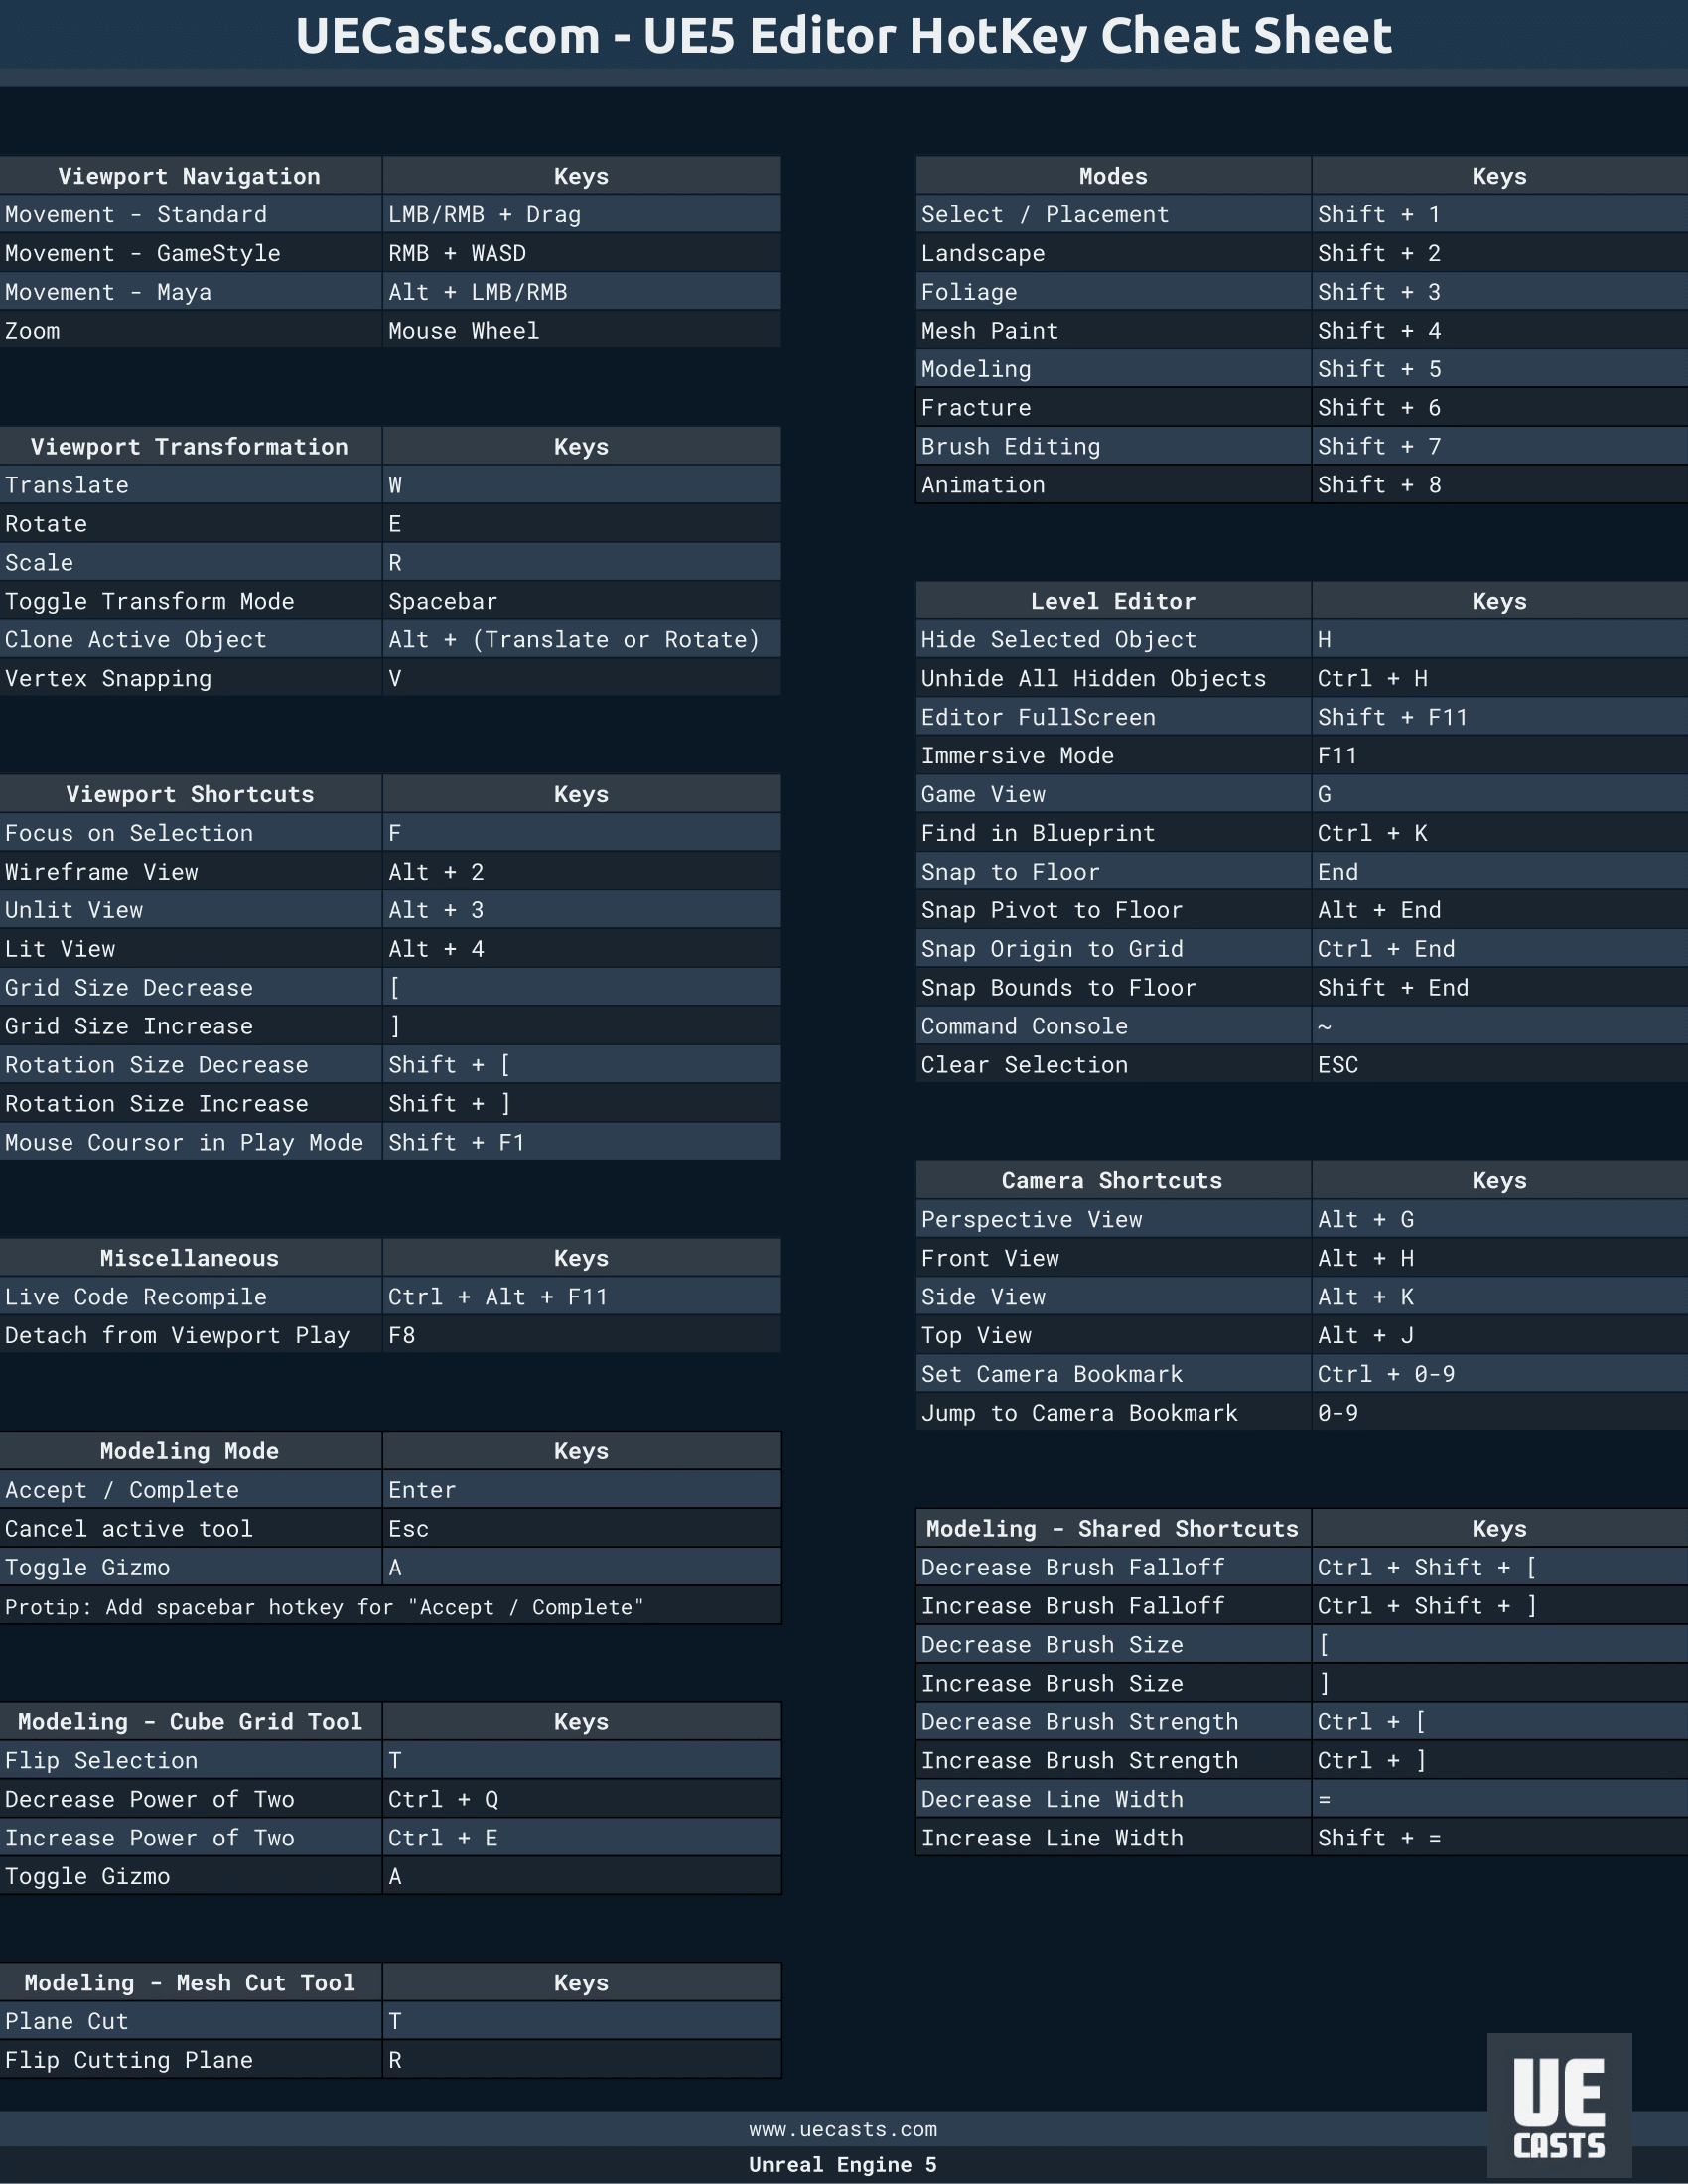Select the 'Viewport Transformation' table header
This screenshot has width=1688, height=2184.
click(x=190, y=447)
